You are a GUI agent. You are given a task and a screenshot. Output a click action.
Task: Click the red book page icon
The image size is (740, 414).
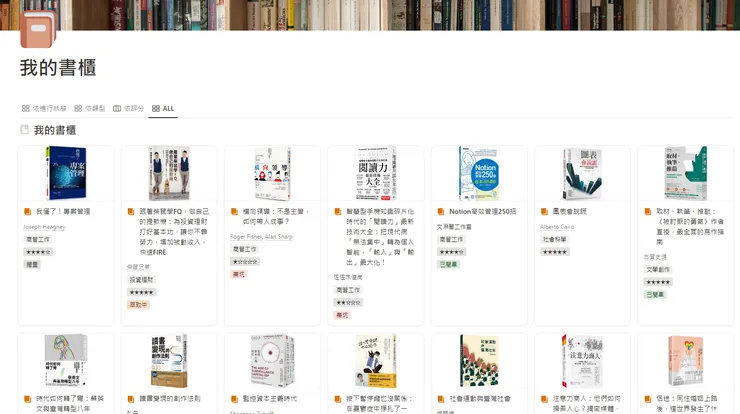38,28
